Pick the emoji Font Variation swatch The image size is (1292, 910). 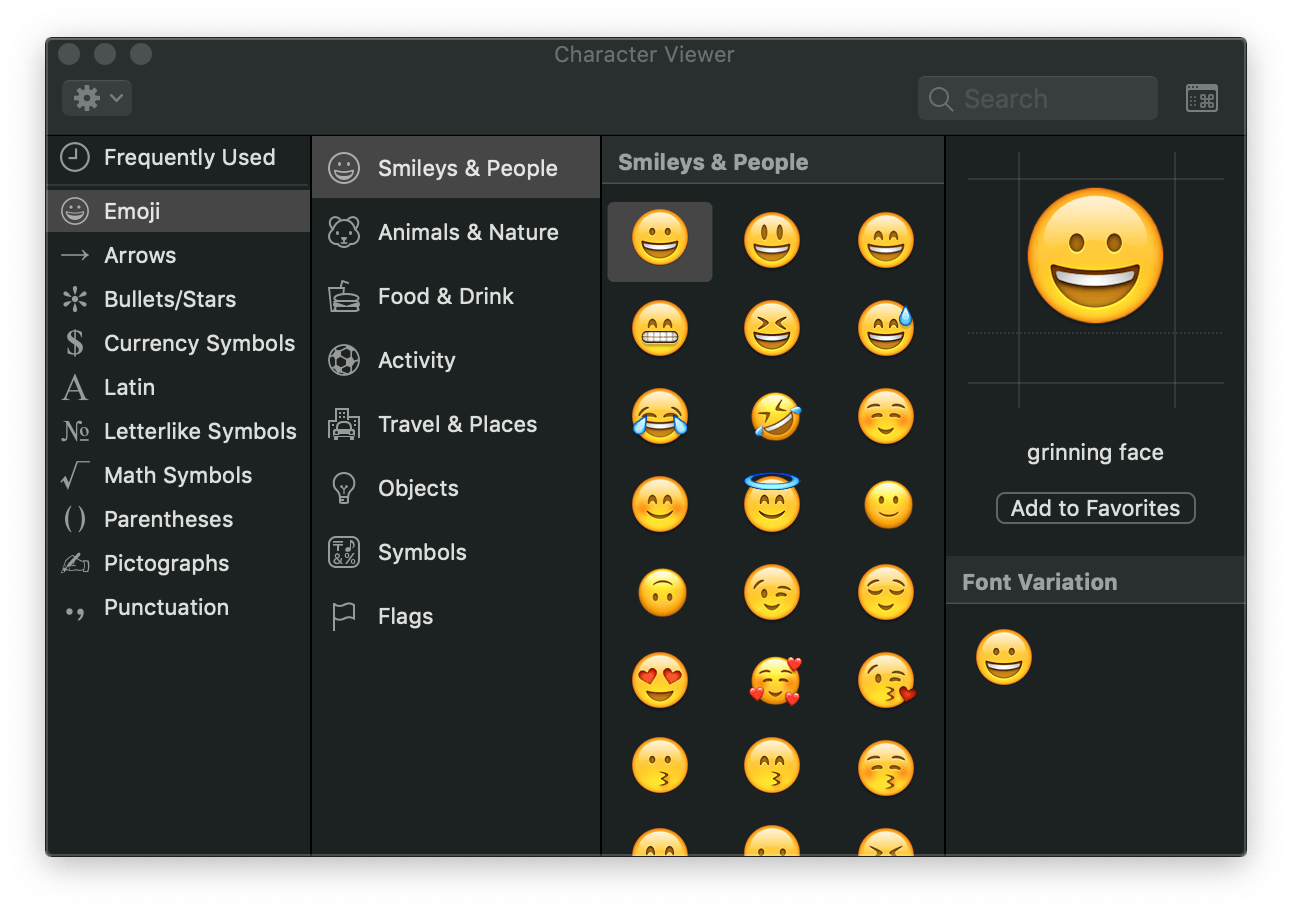point(1004,657)
